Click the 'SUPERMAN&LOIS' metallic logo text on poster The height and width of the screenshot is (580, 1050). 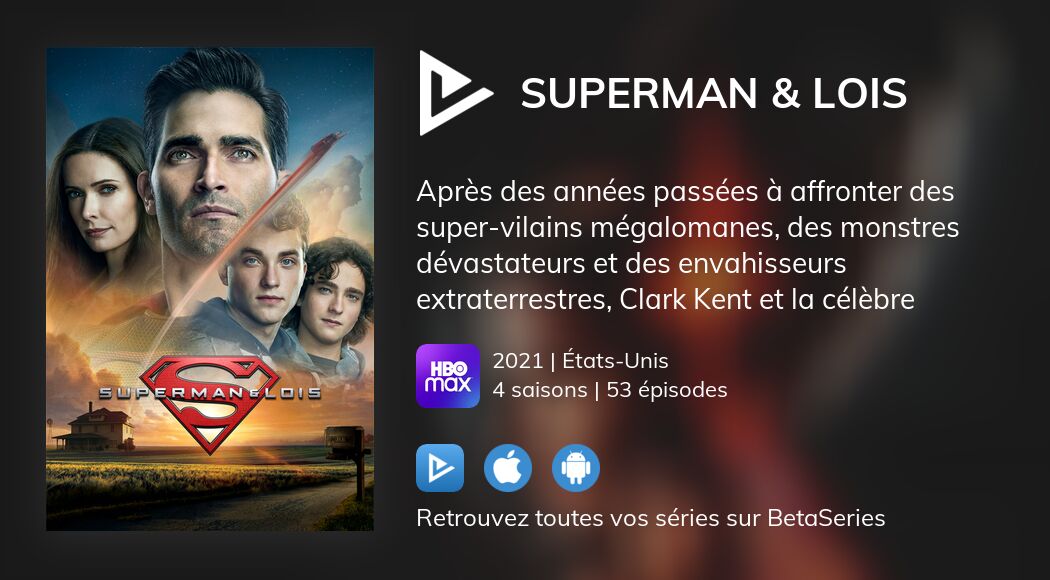[x=210, y=392]
